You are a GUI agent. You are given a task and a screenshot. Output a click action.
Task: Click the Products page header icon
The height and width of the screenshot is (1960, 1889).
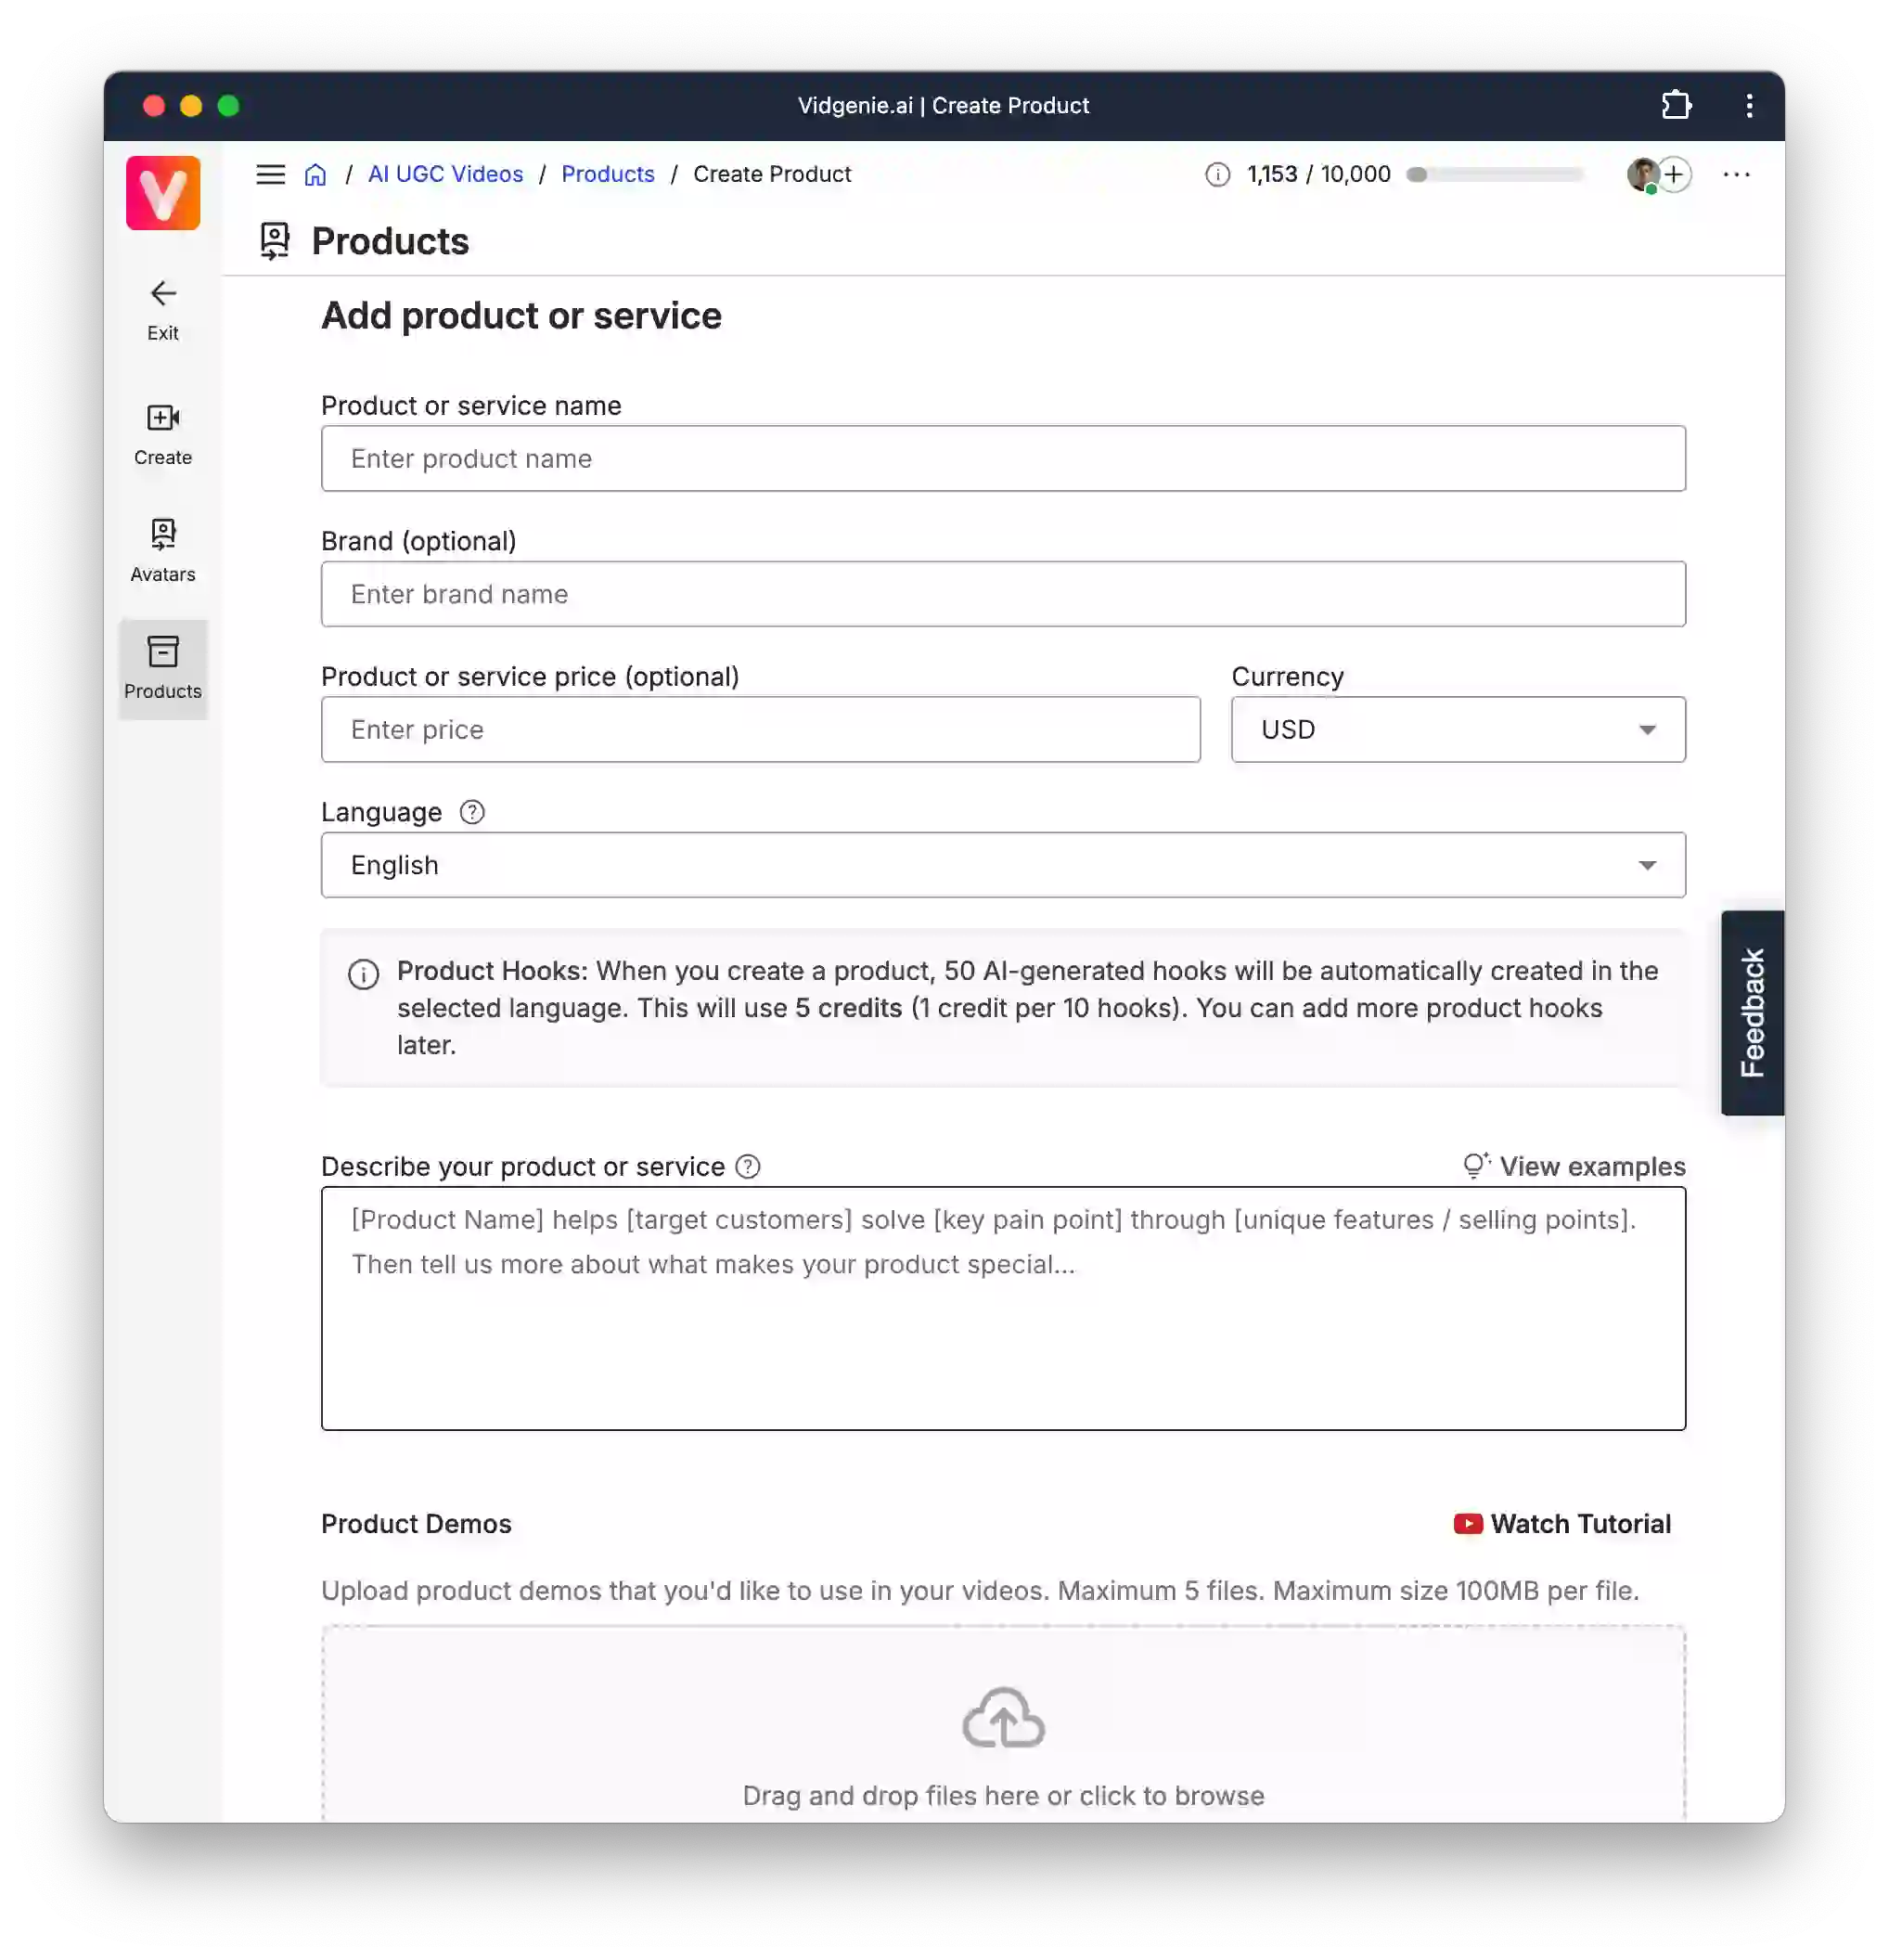click(x=275, y=241)
